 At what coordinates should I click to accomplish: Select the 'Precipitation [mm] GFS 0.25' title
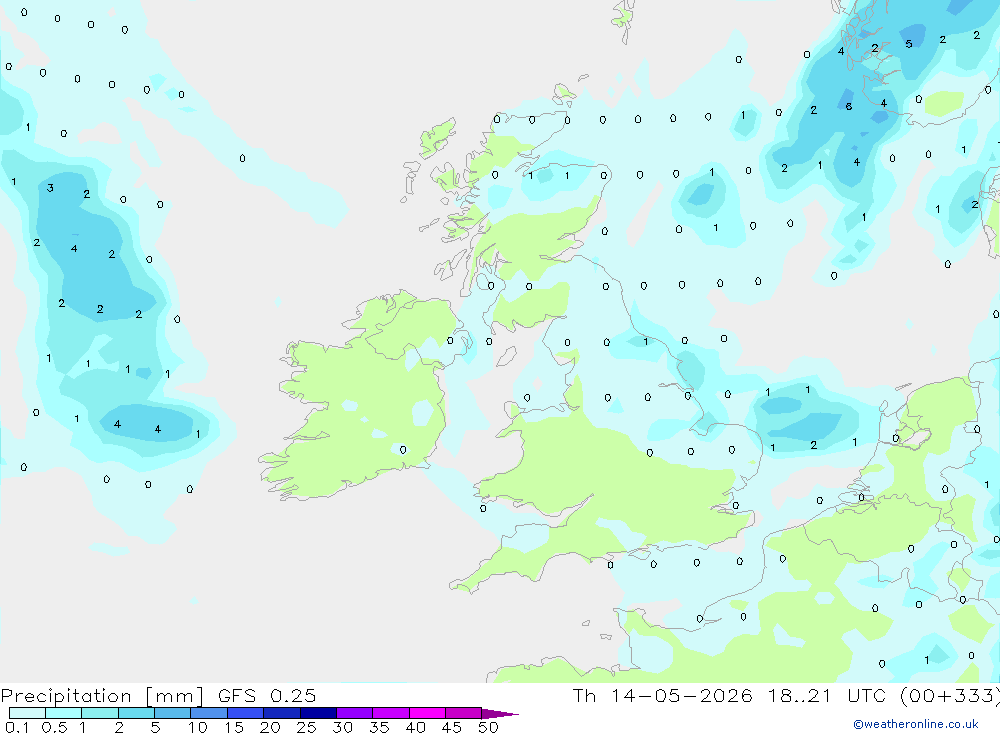158,695
